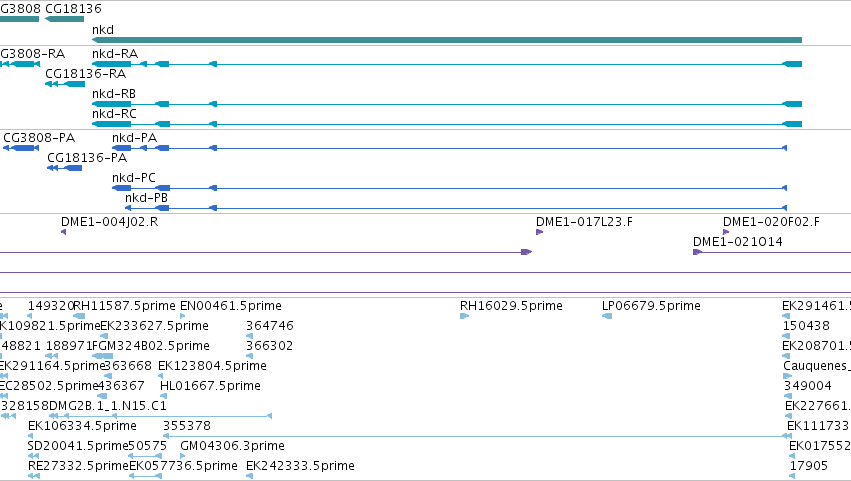Open the nkd-RA transcript label
The width and height of the screenshot is (851, 481).
pyautogui.click(x=115, y=54)
